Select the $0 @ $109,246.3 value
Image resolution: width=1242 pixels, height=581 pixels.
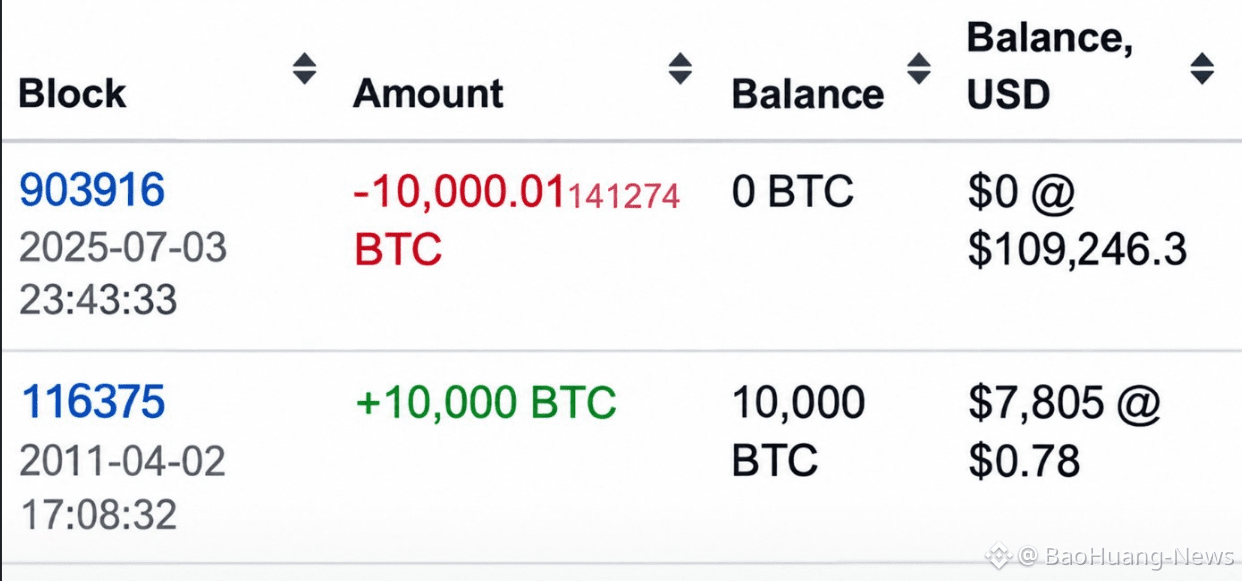[1077, 220]
